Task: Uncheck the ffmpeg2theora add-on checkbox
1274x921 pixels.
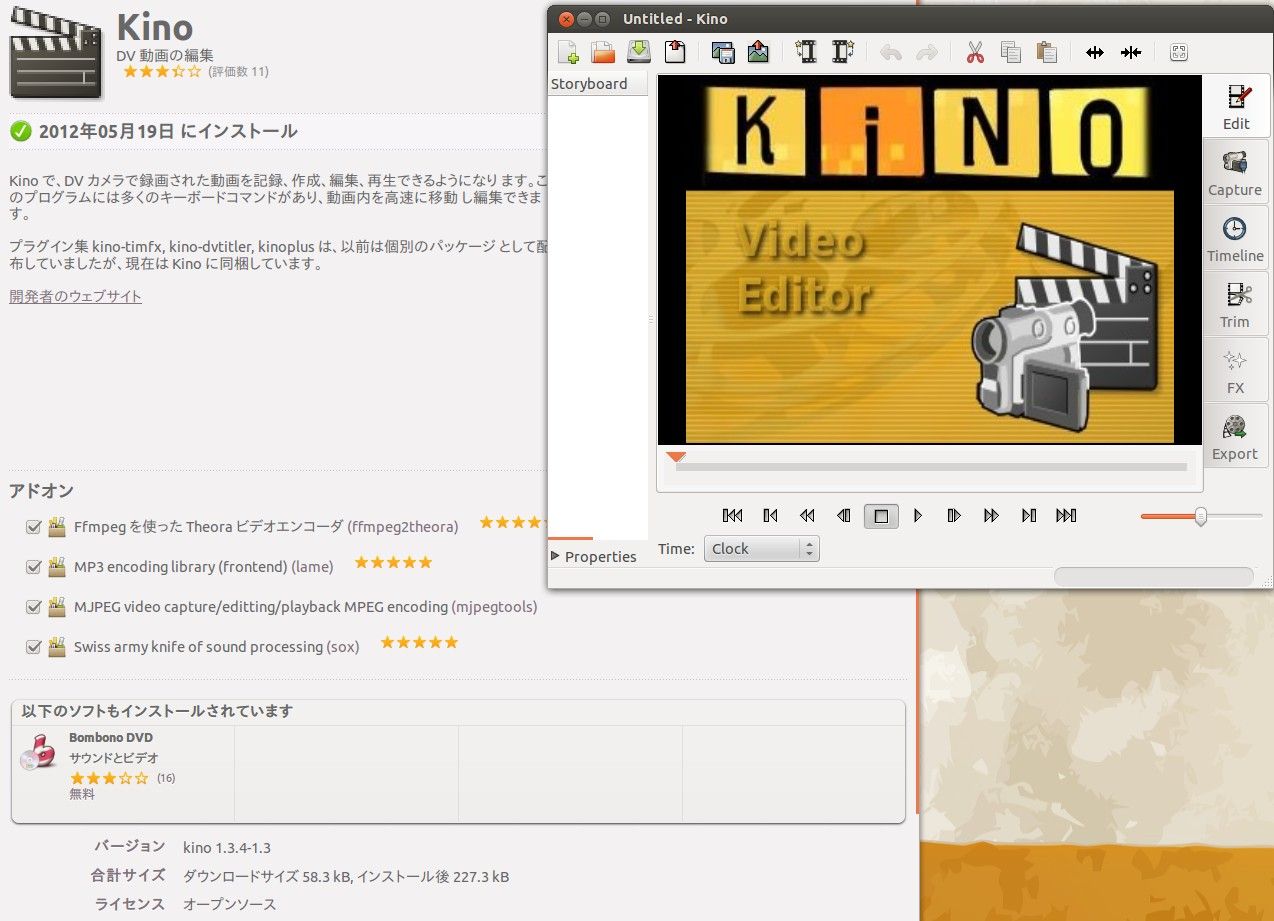Action: (x=34, y=527)
